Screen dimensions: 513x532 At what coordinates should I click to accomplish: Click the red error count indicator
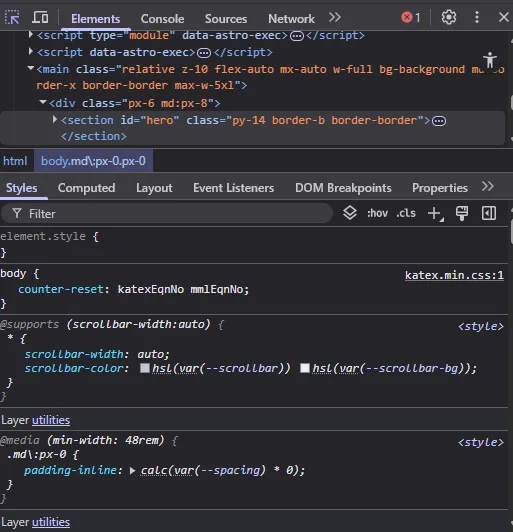411,17
